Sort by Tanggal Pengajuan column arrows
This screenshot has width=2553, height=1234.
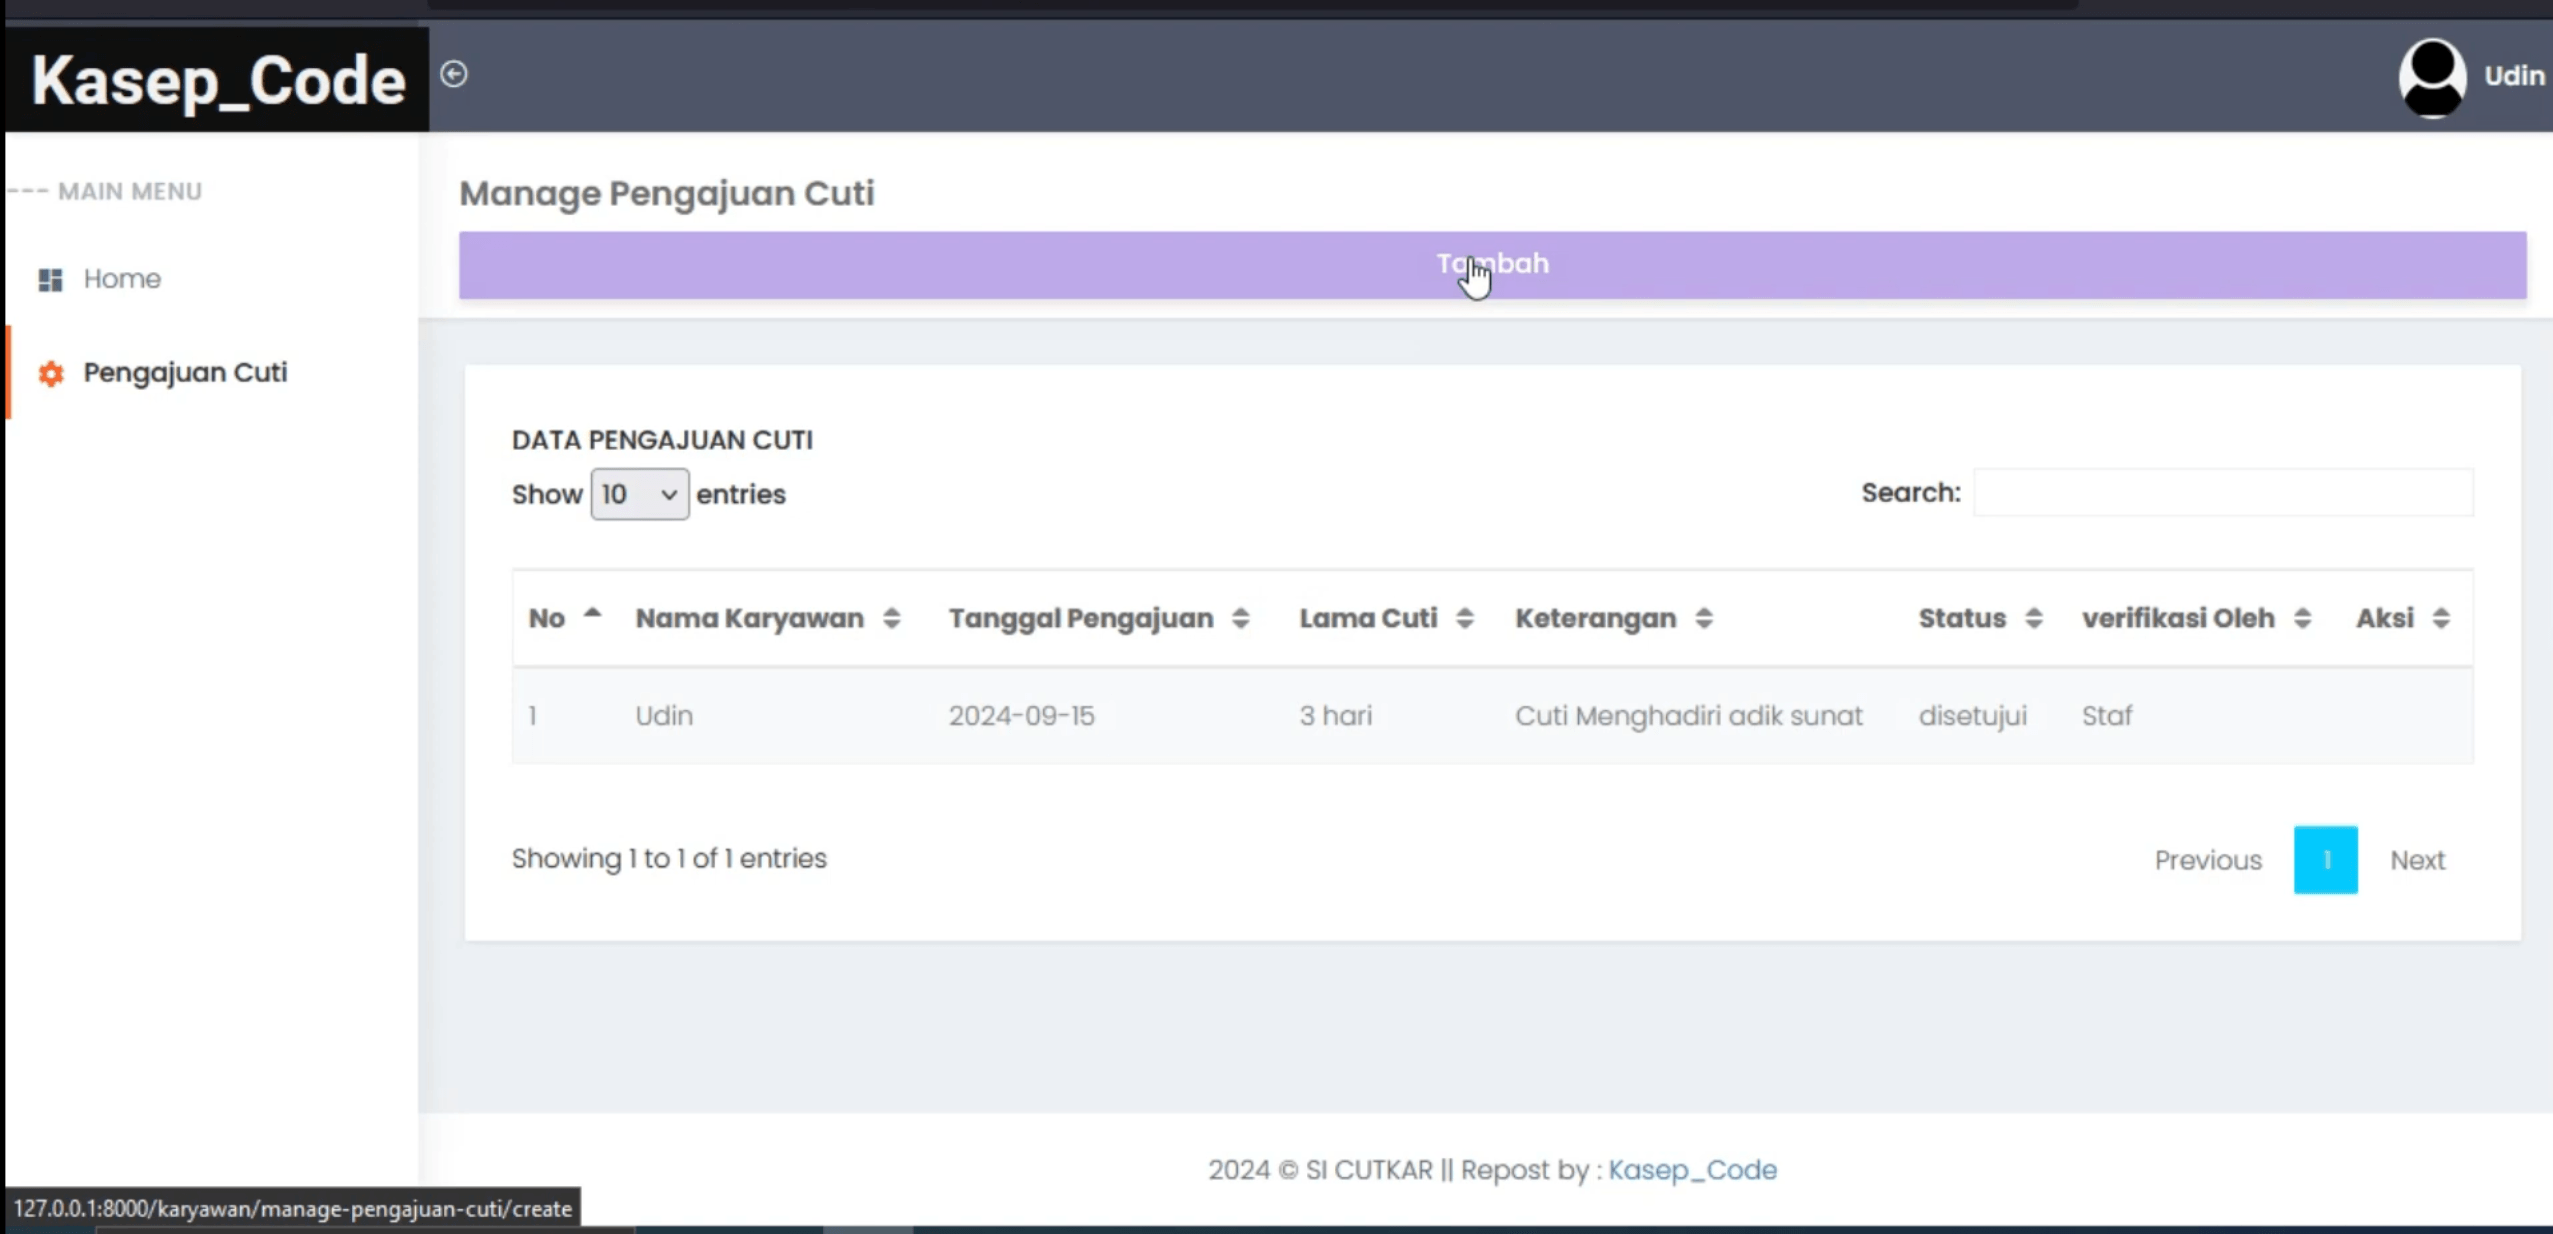(x=1240, y=618)
